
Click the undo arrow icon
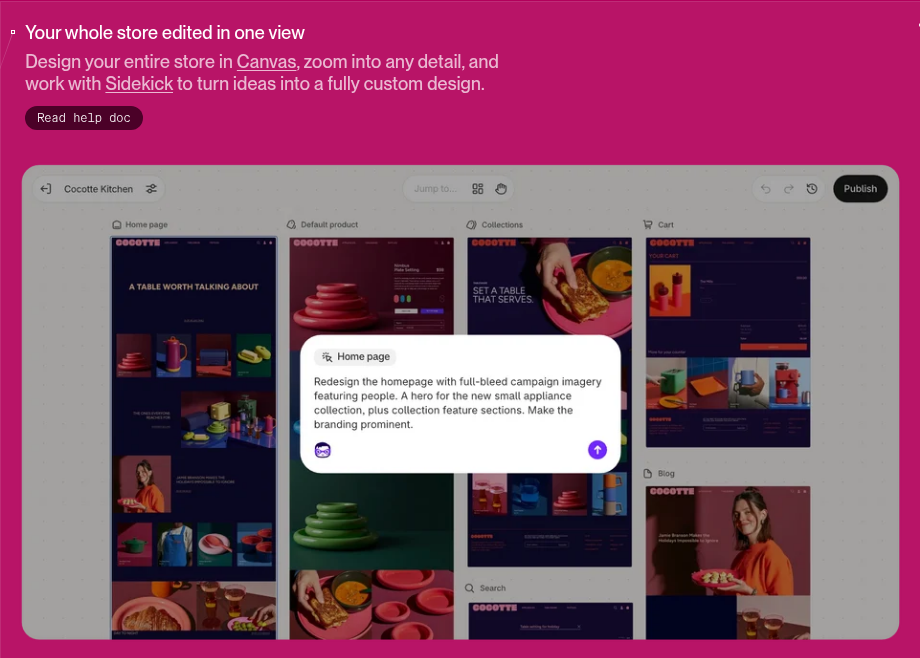766,189
